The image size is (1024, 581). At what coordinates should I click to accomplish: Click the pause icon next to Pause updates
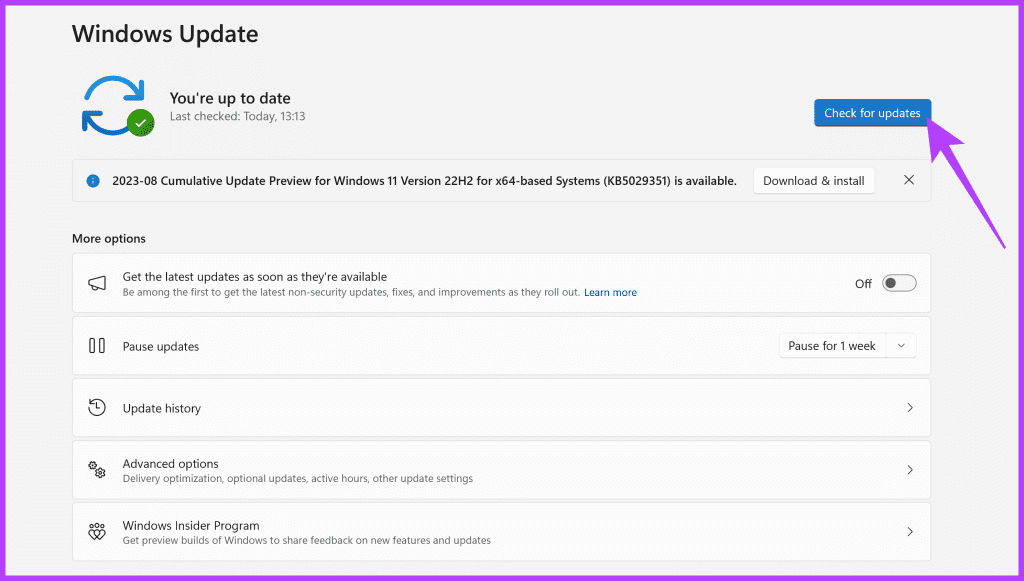(x=97, y=346)
